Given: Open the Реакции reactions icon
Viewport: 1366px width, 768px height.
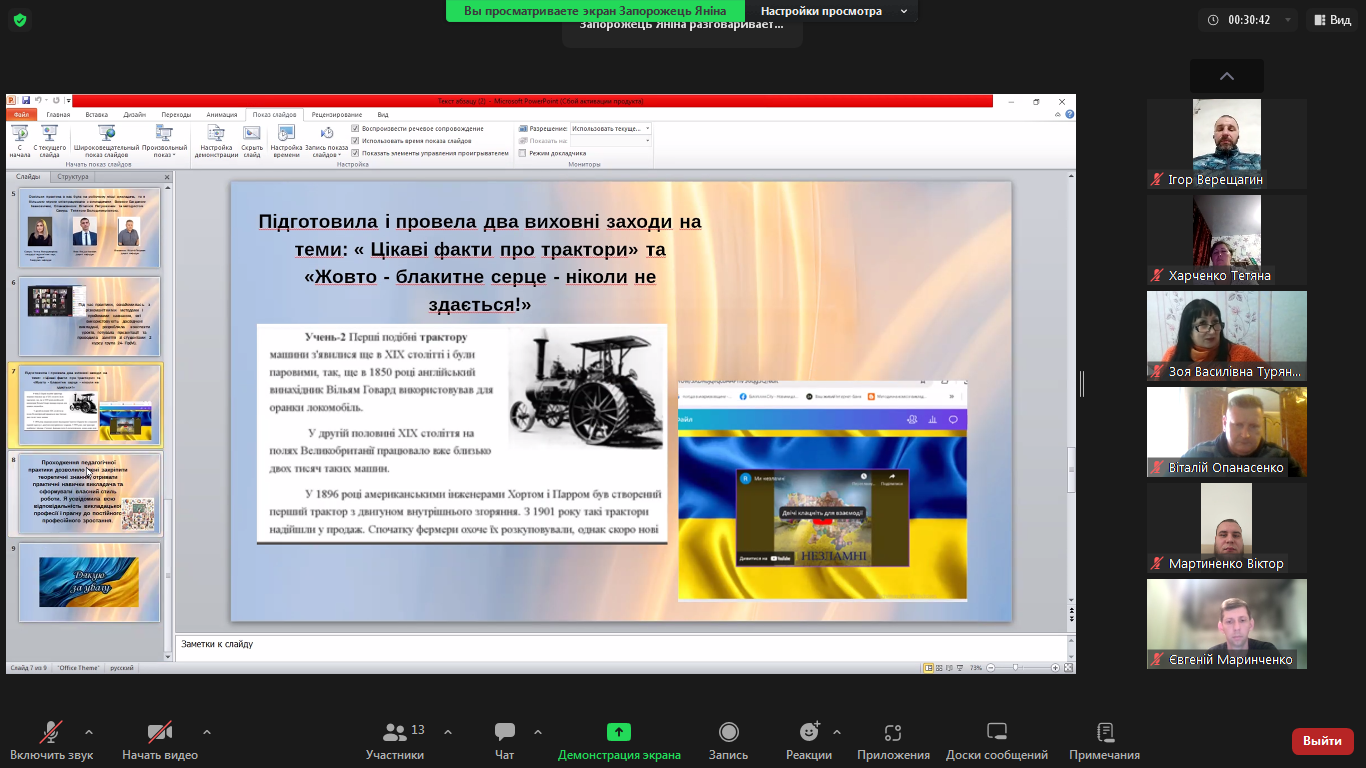Looking at the screenshot, I should click(809, 733).
